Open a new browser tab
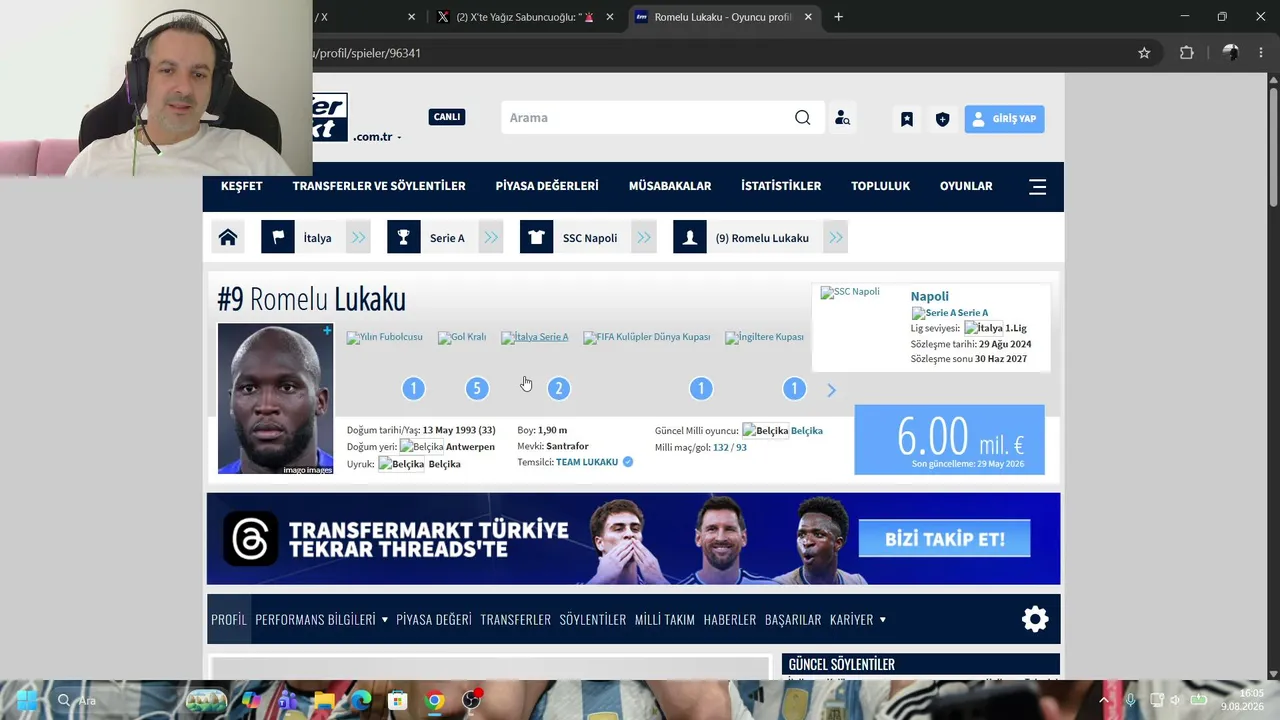Screen dimensions: 1280x720 838,17
